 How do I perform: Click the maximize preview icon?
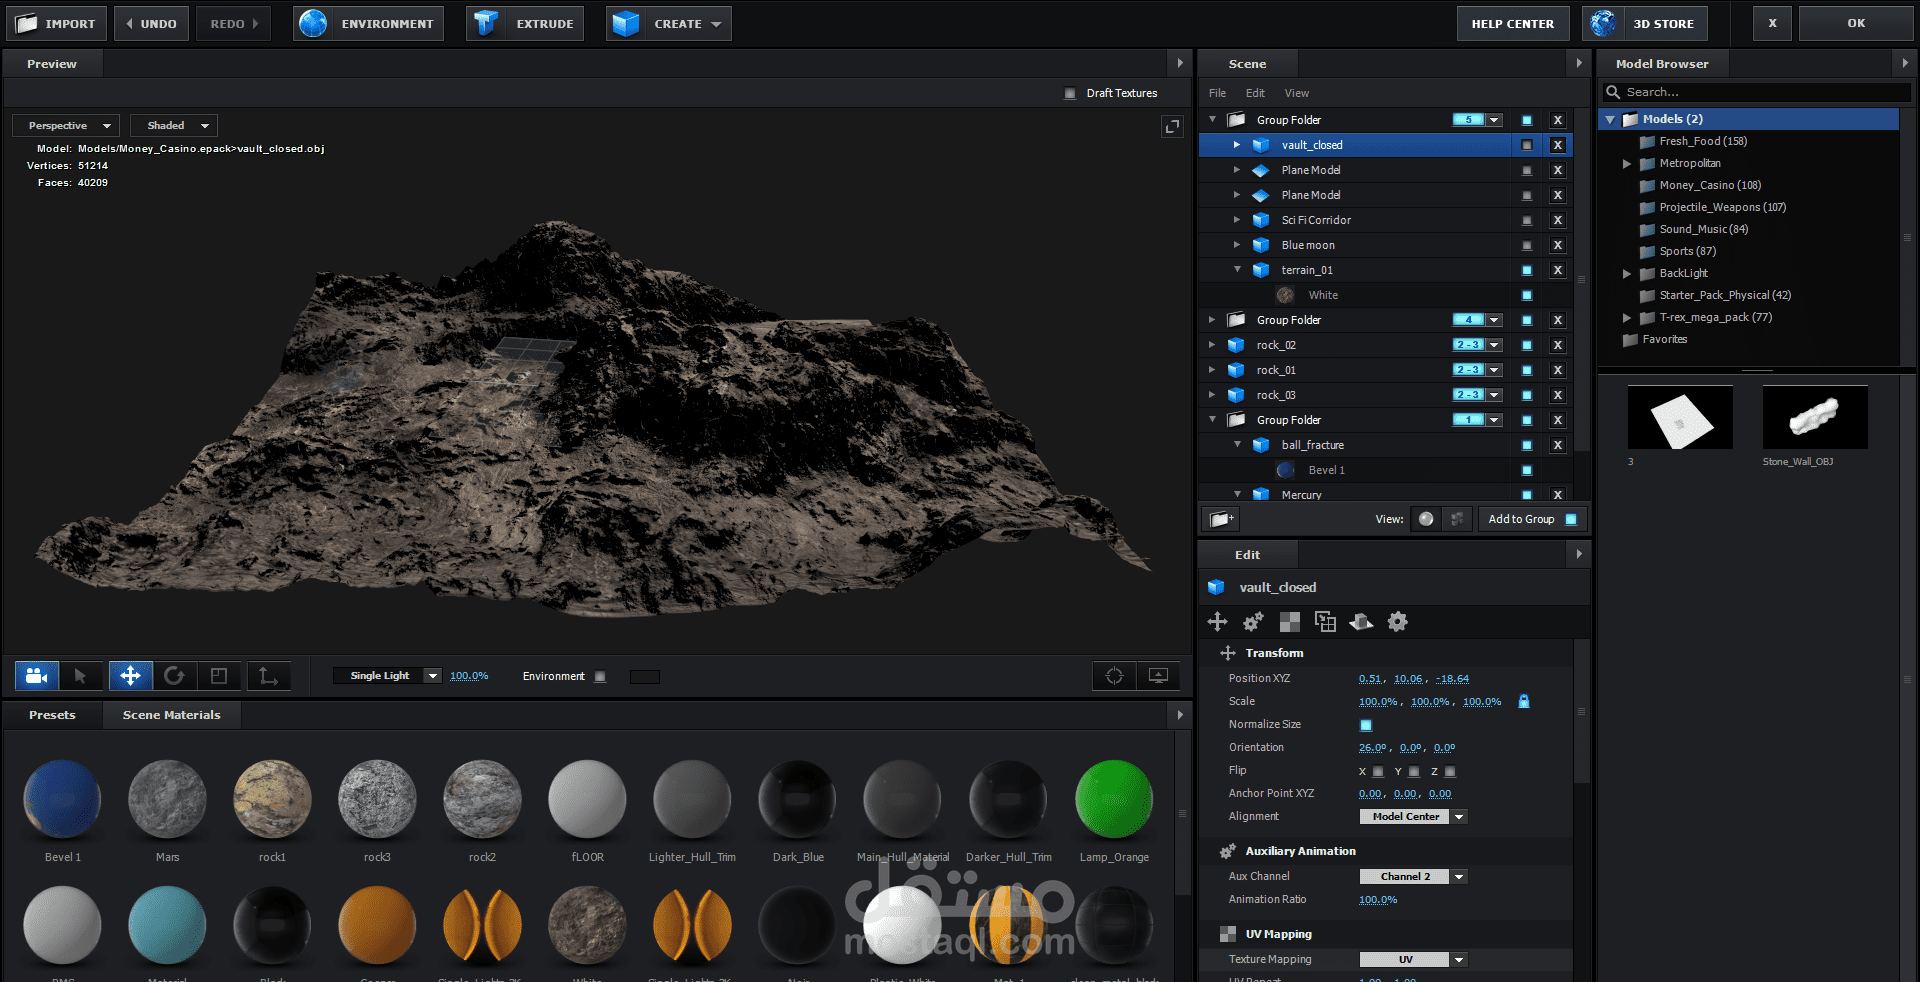pos(1172,127)
